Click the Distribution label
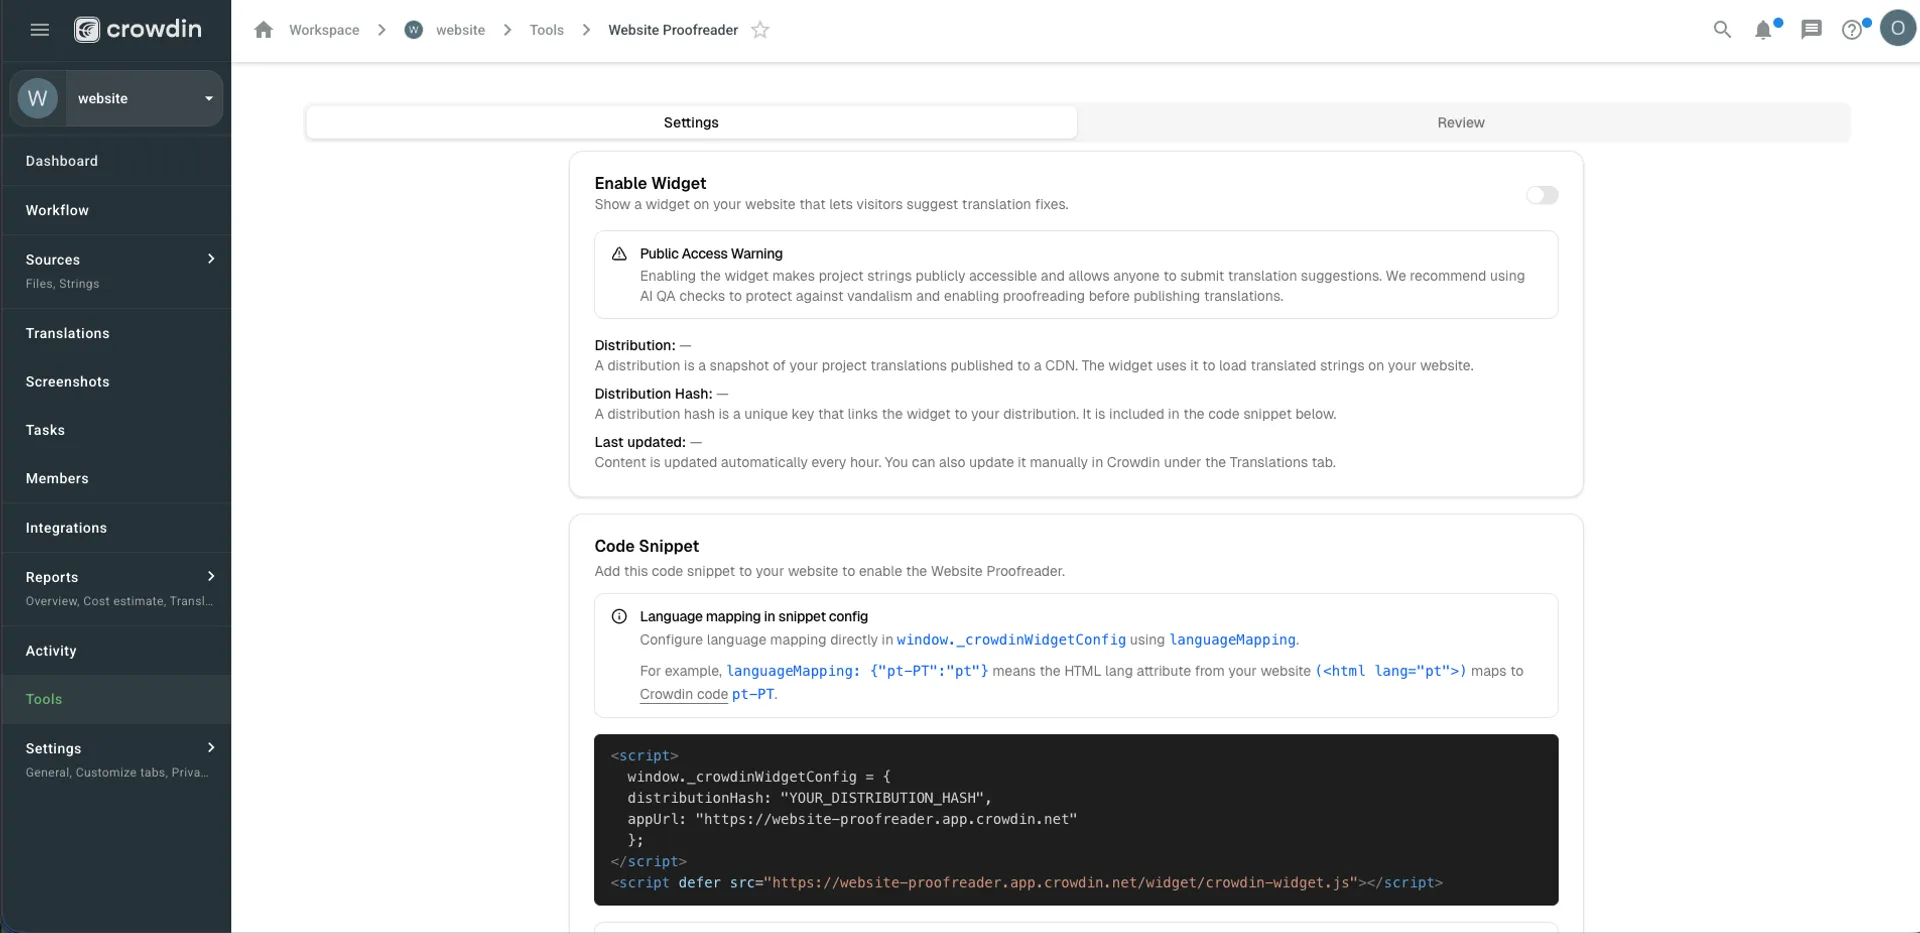The height and width of the screenshot is (933, 1920). point(635,345)
